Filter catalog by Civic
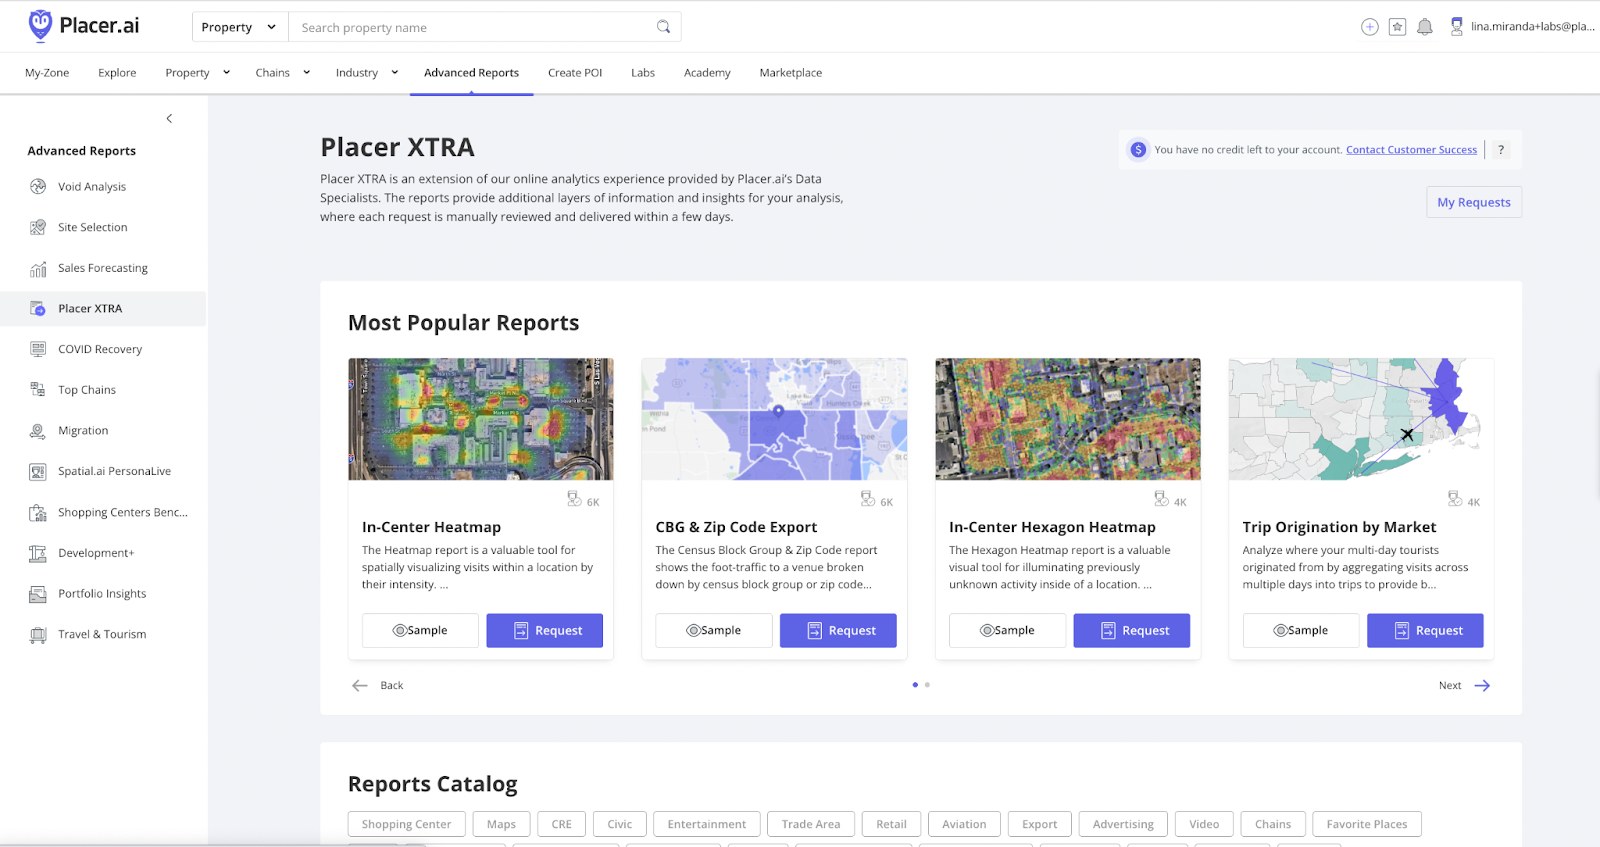Image resolution: width=1600 pixels, height=847 pixels. pyautogui.click(x=620, y=824)
